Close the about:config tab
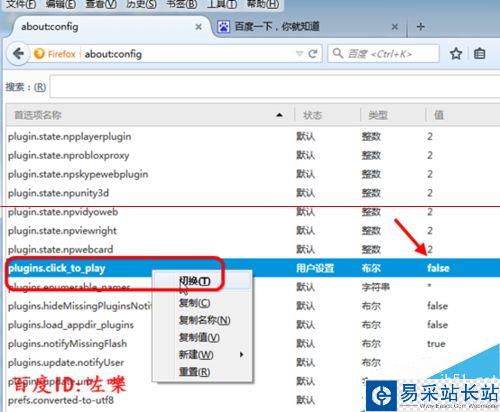500x412 pixels. point(198,27)
